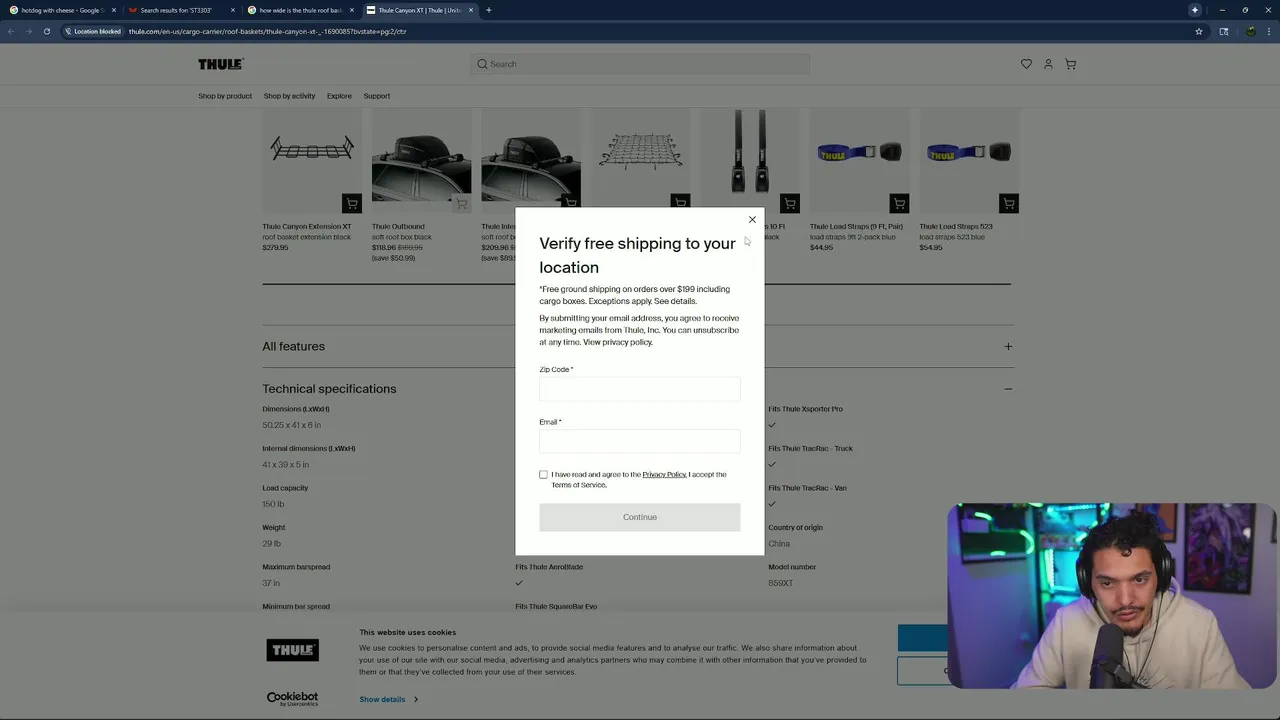This screenshot has width=1280, height=720.
Task: Click the site Search box
Action: click(640, 64)
